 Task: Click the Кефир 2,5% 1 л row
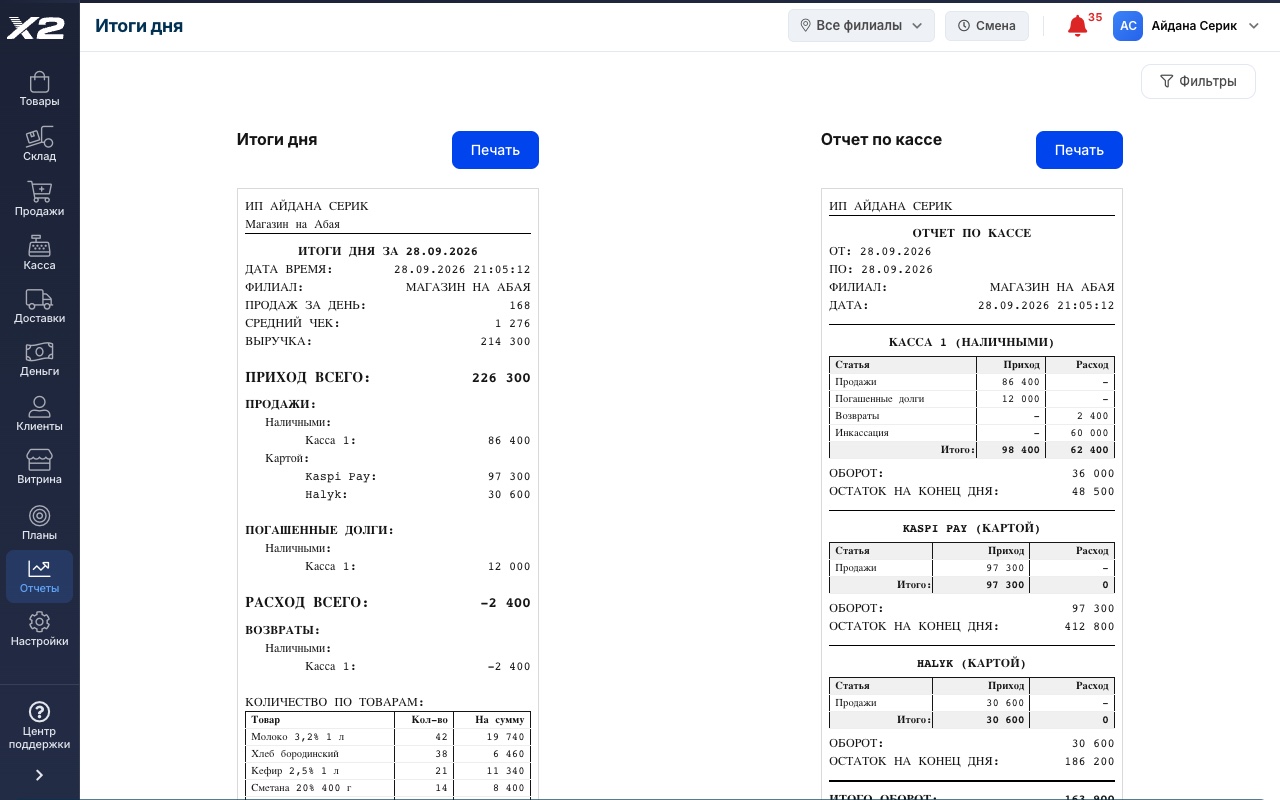click(x=388, y=771)
